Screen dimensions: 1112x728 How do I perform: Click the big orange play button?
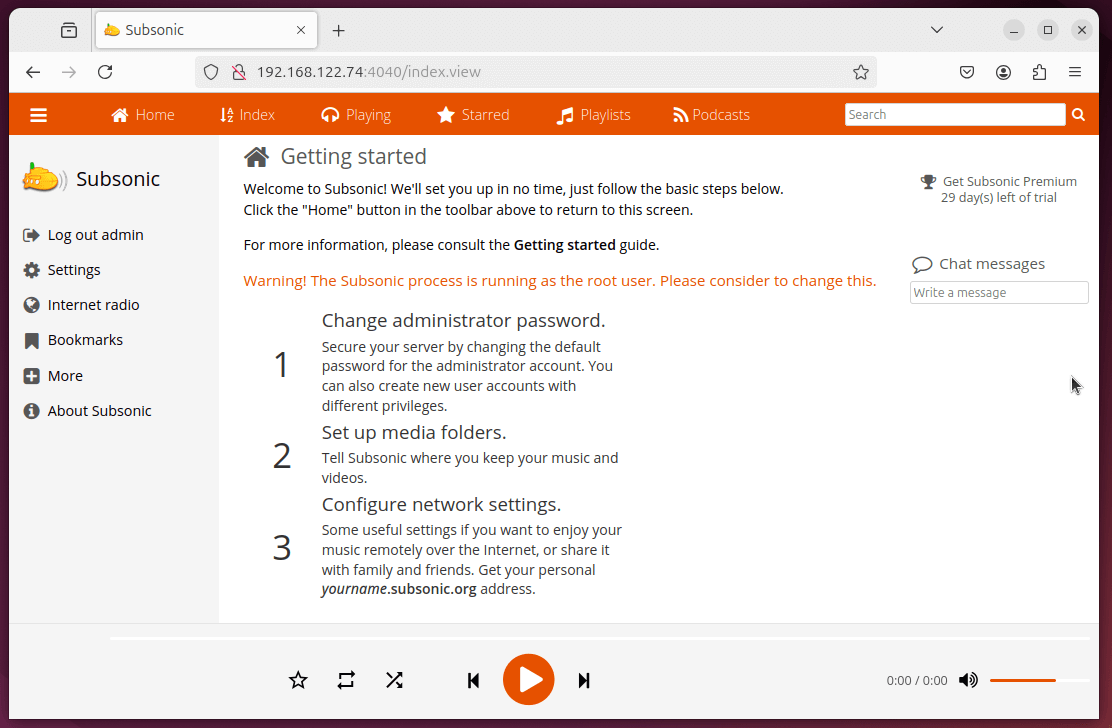[528, 680]
